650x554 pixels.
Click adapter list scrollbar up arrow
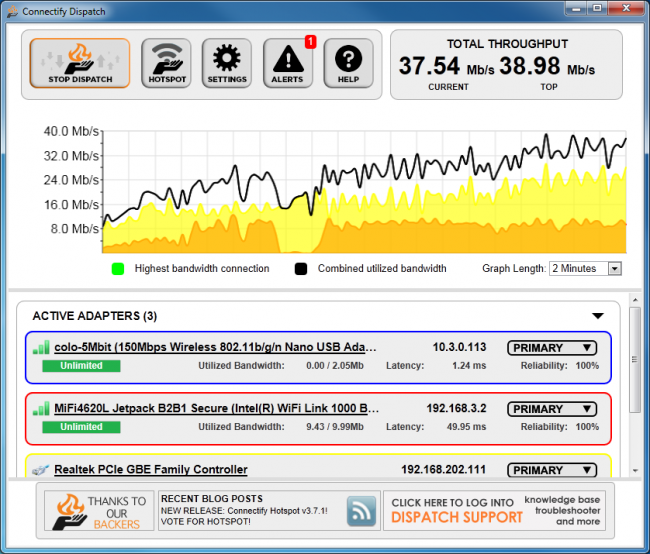(635, 299)
